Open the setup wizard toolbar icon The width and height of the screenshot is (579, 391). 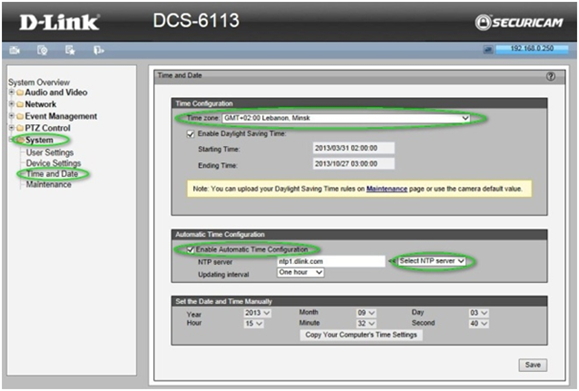[x=42, y=50]
